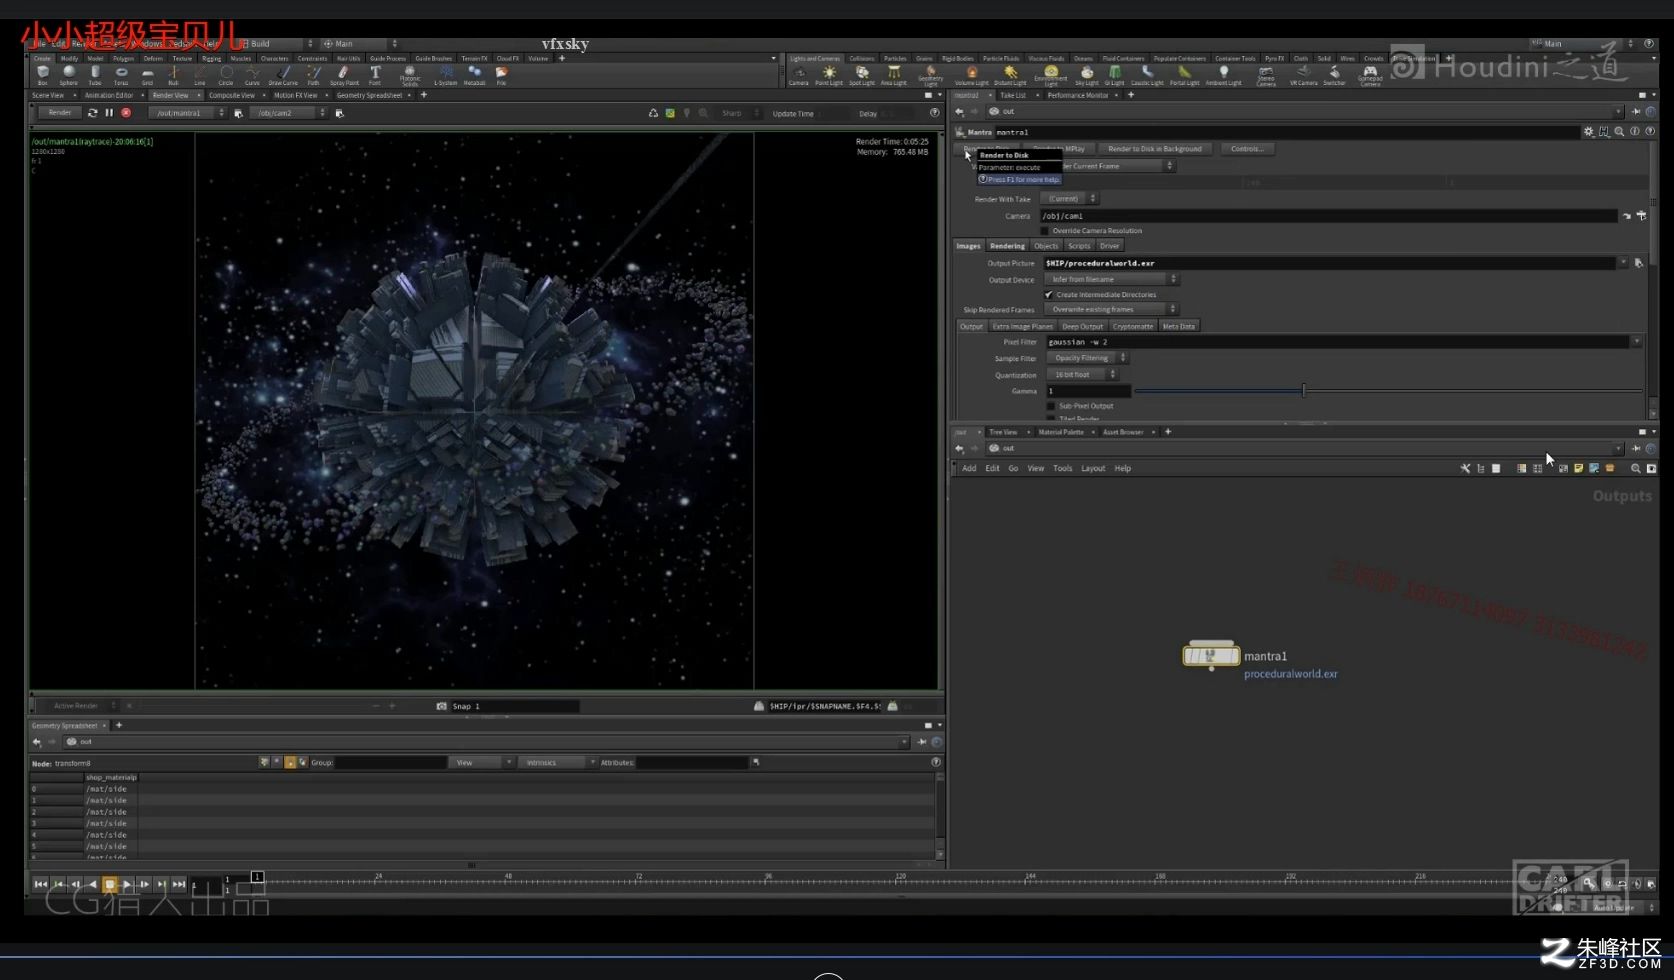1674x980 pixels.
Task: Add a Camera from the Lights shelf
Action: (799, 75)
